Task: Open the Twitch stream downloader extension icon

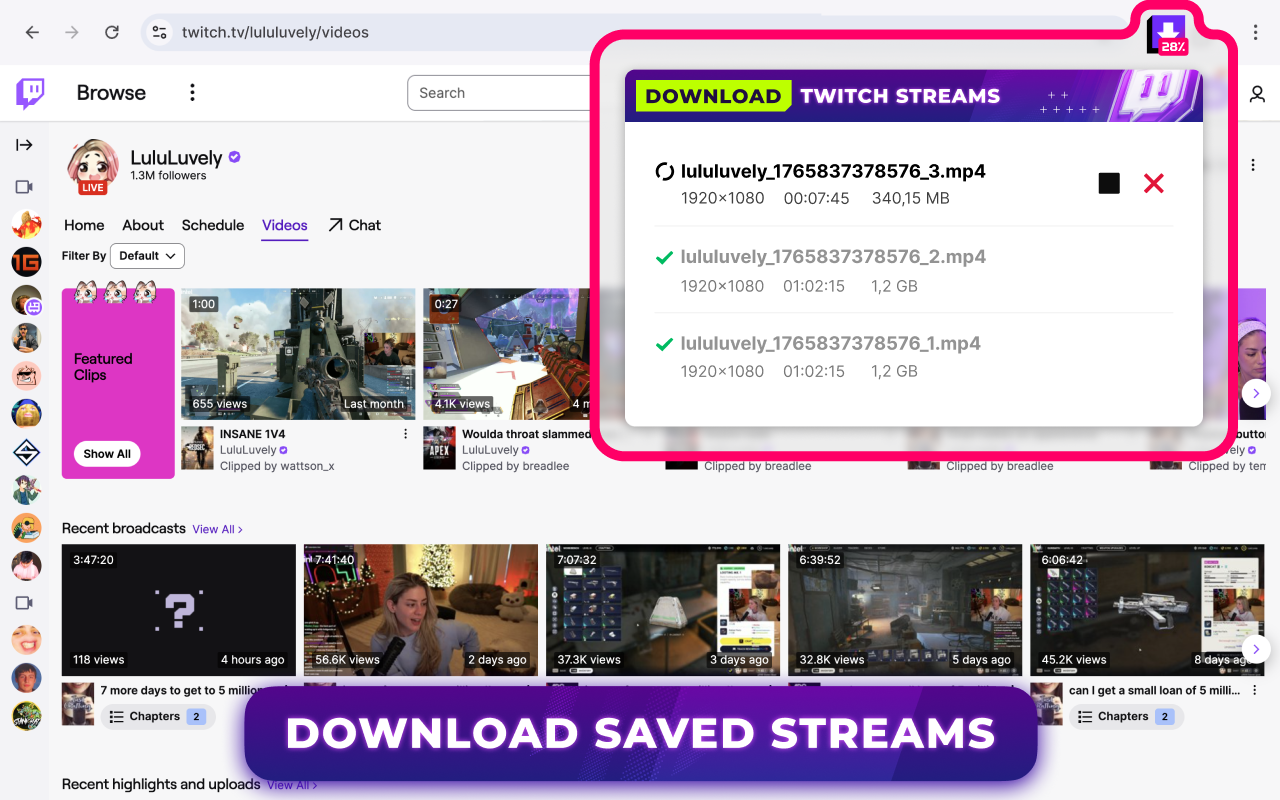Action: (1166, 34)
